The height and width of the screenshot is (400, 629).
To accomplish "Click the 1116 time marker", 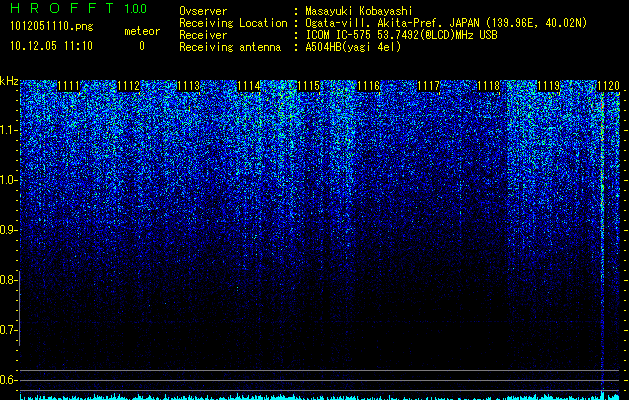I will point(369,86).
